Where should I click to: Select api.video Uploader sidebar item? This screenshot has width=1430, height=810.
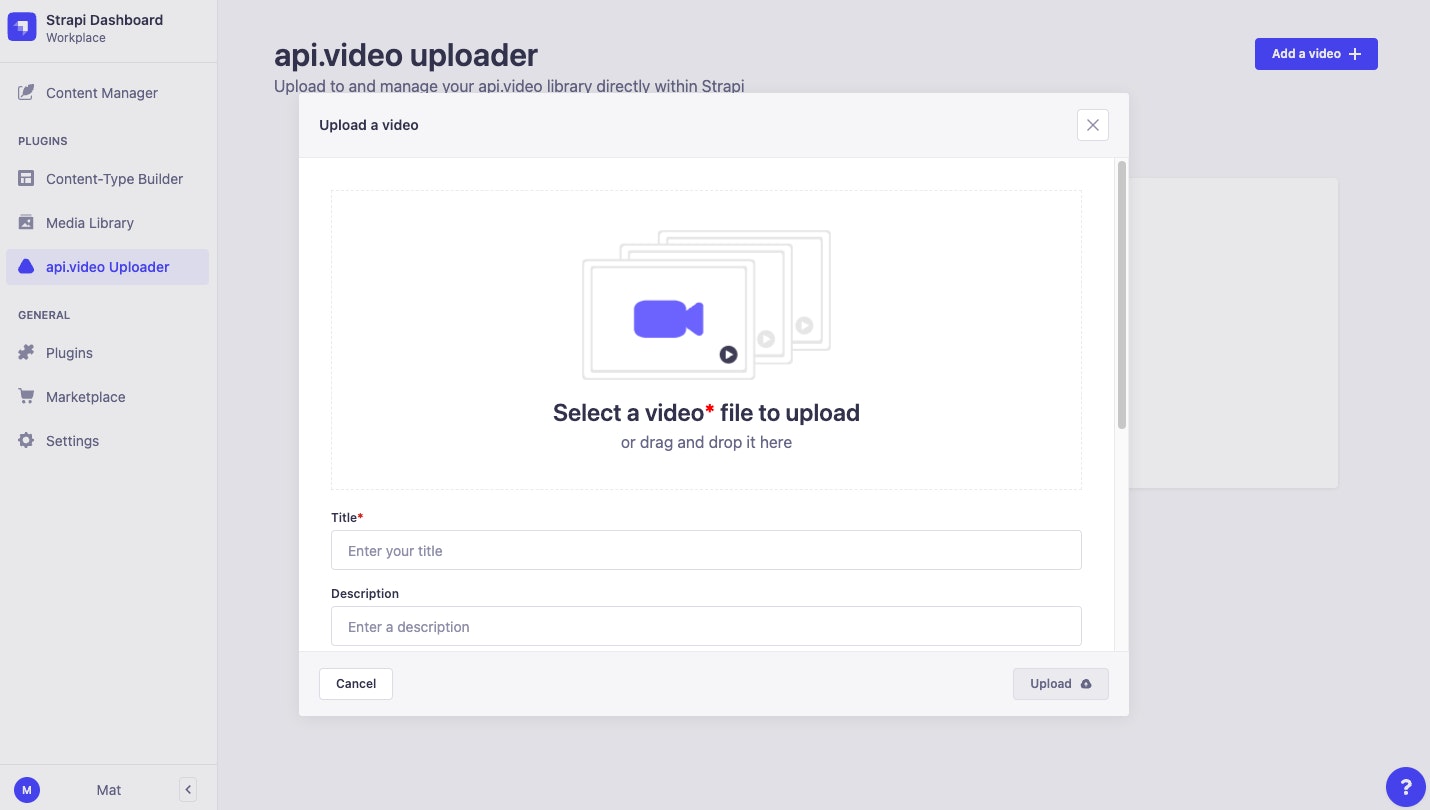(108, 267)
